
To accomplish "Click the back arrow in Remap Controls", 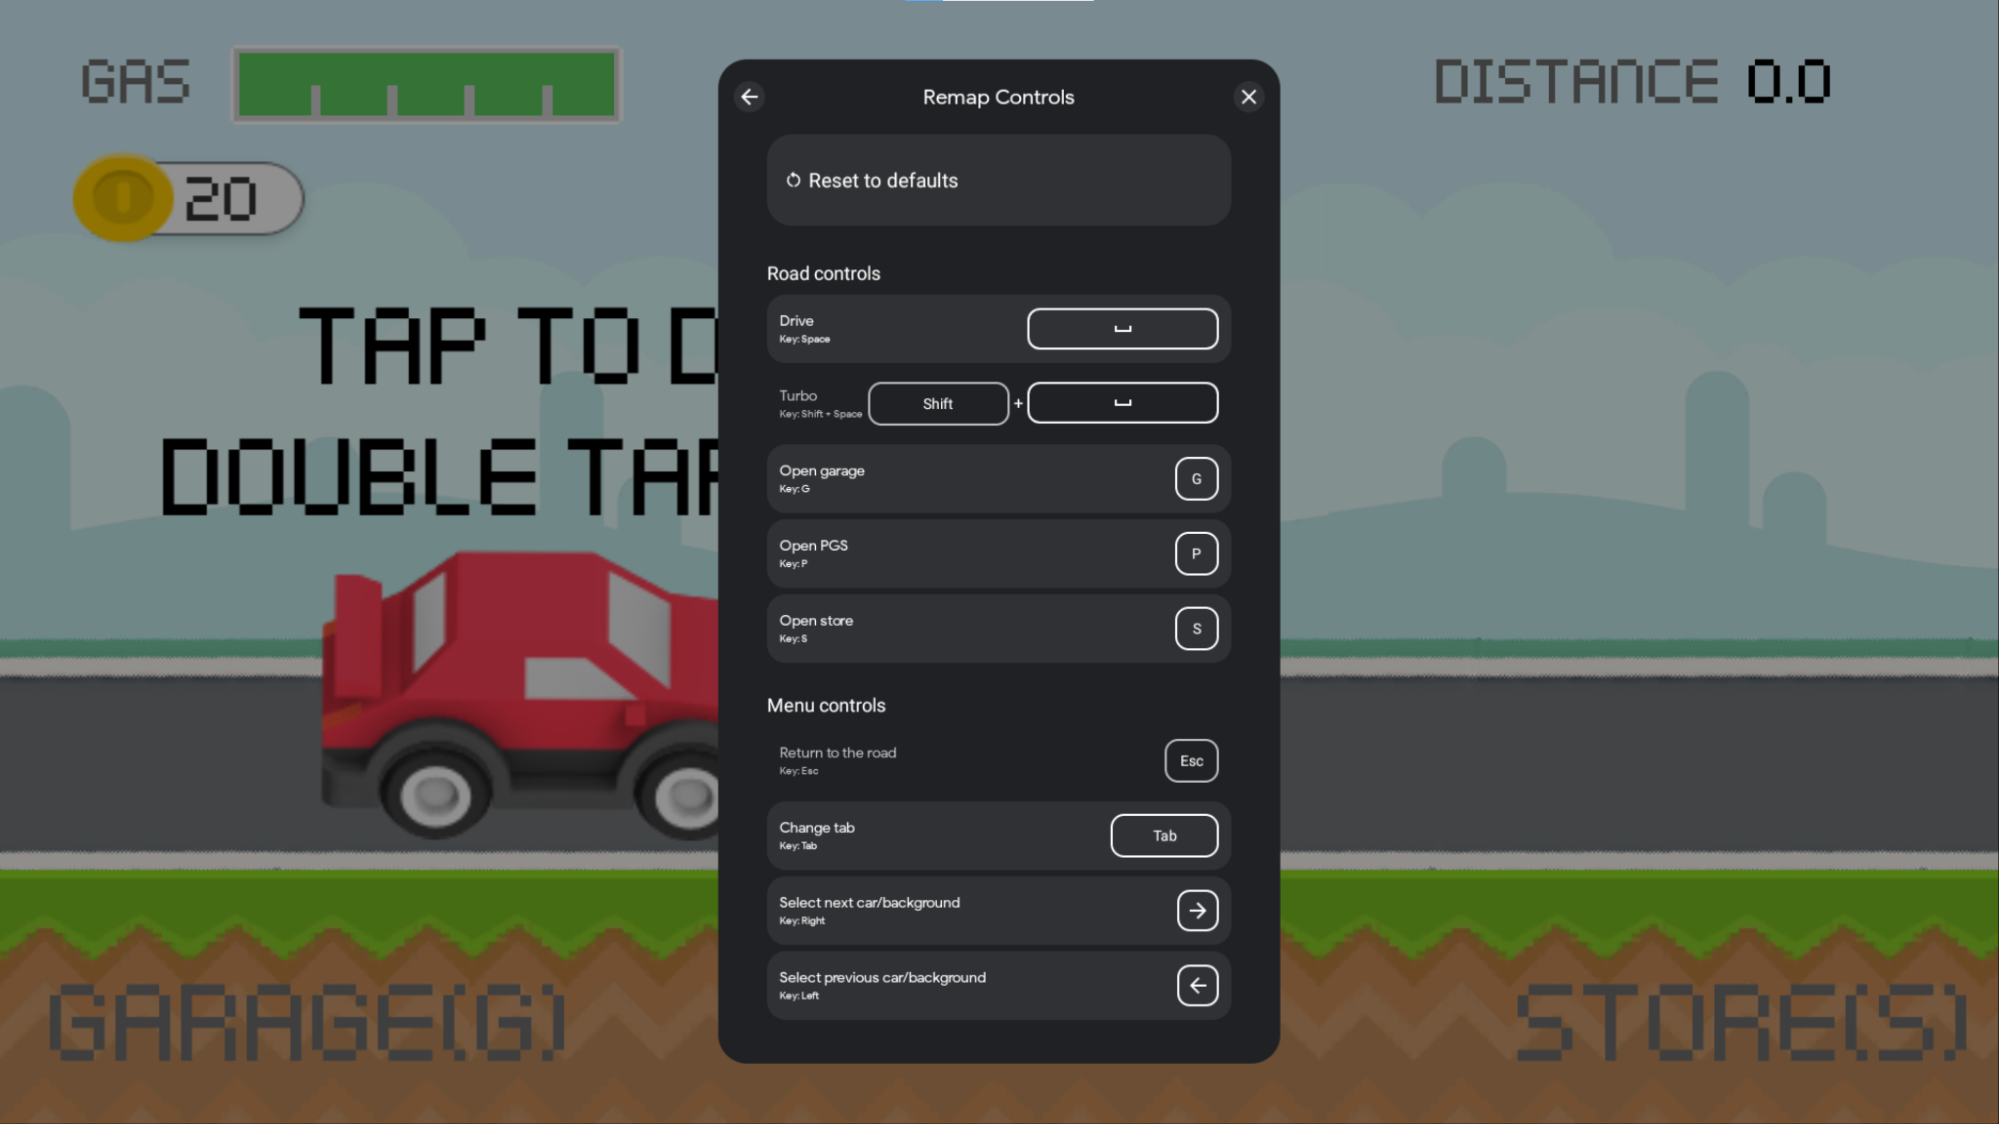I will (x=750, y=96).
